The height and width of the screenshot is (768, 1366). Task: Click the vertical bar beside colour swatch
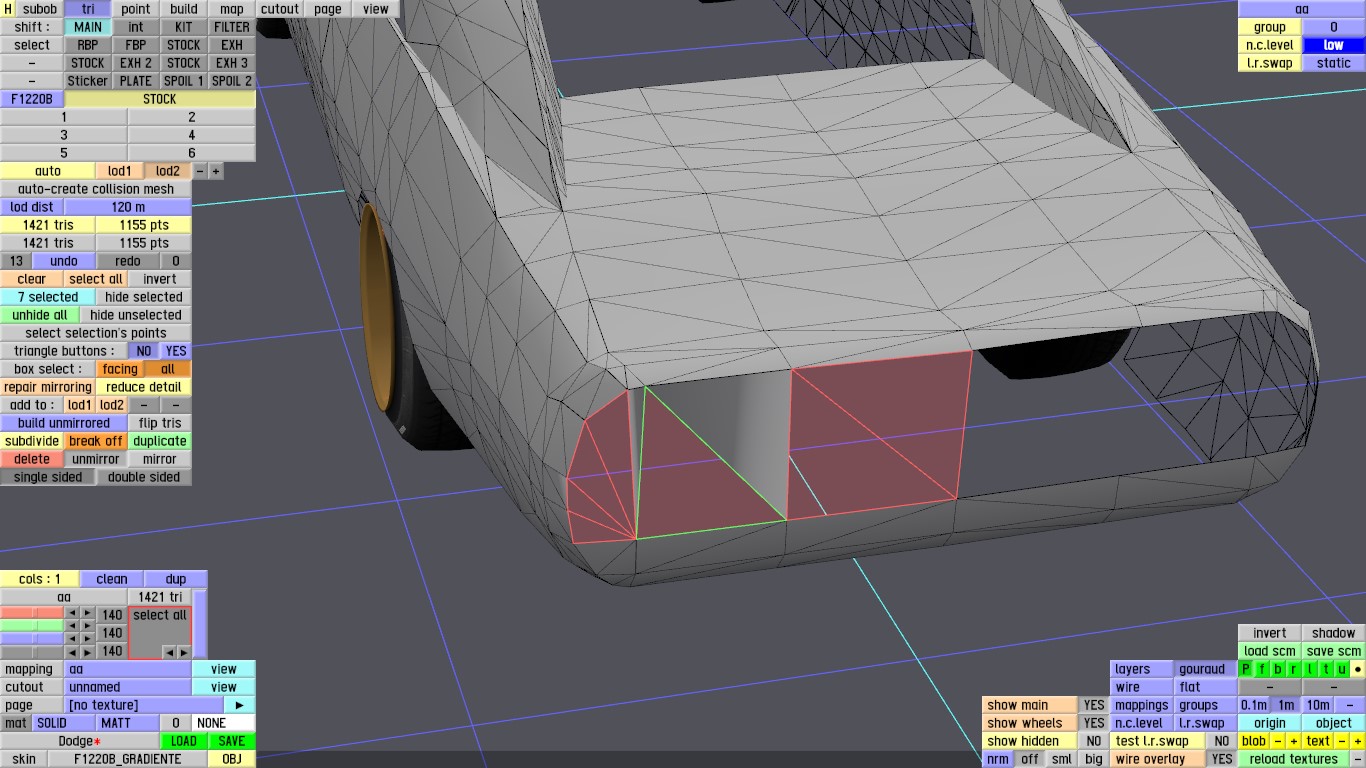click(200, 623)
